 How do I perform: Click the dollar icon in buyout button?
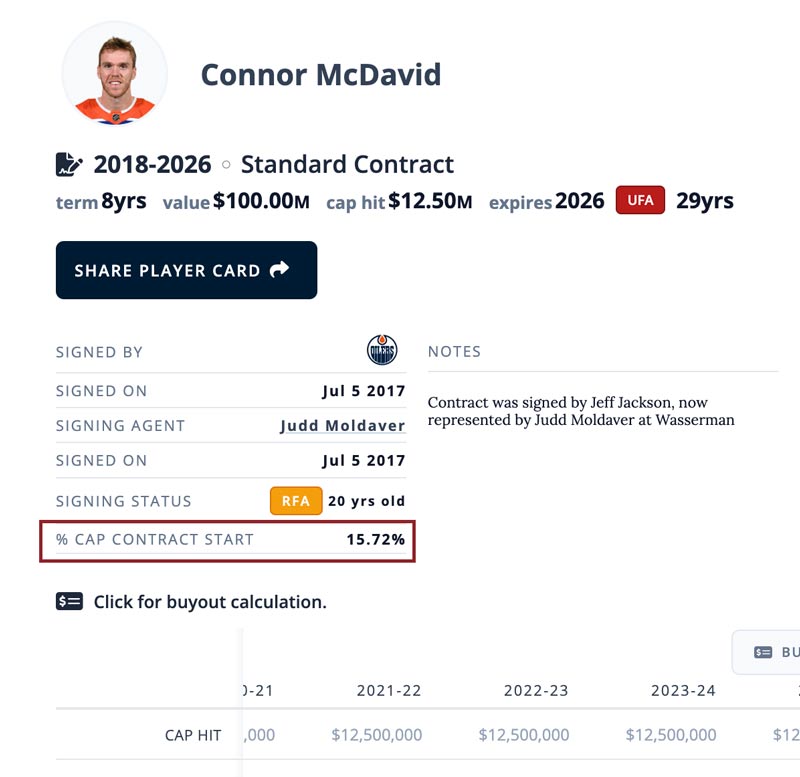(x=763, y=652)
